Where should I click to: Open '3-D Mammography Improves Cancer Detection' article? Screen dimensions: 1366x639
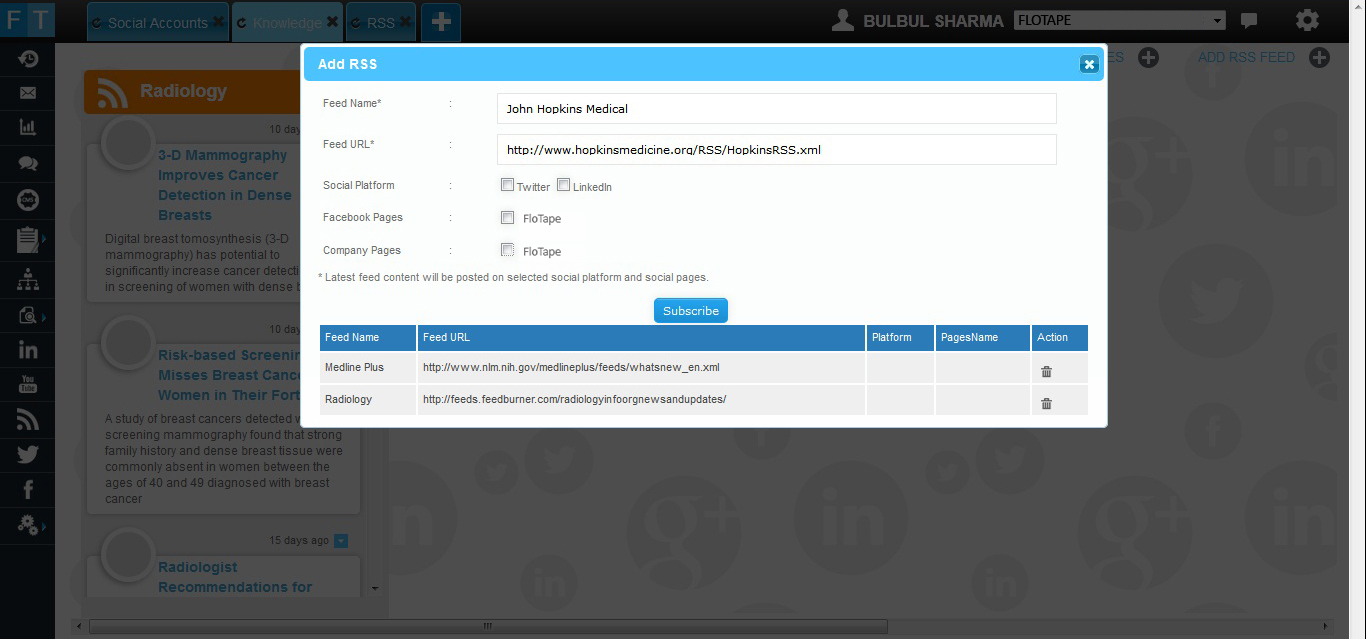[225, 185]
